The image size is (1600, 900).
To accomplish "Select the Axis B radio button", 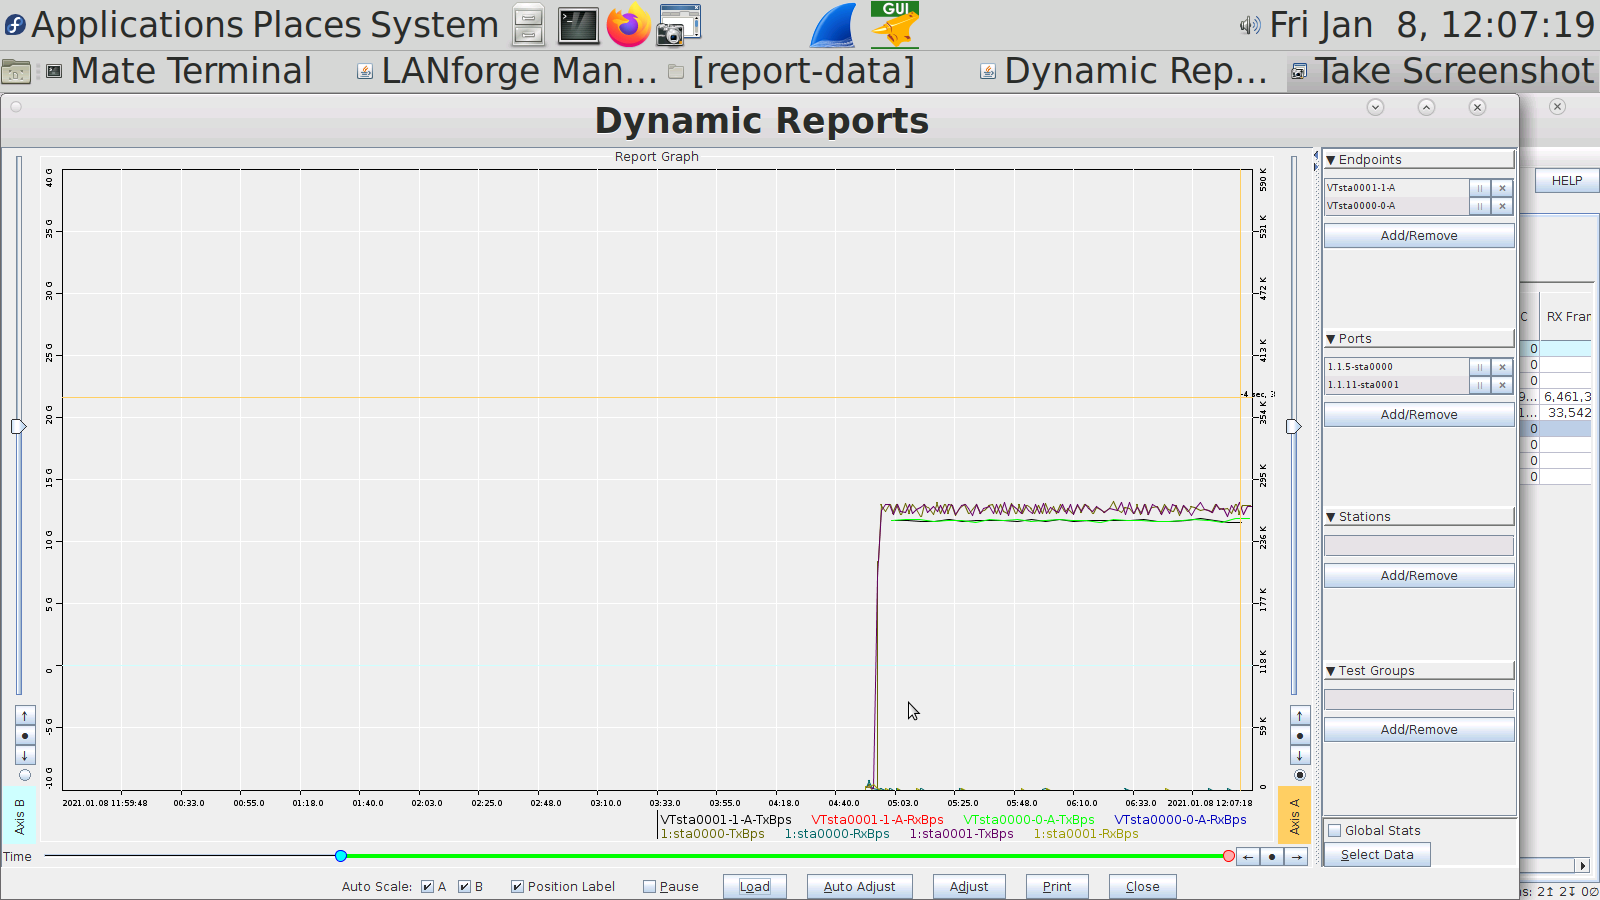I will [x=25, y=775].
